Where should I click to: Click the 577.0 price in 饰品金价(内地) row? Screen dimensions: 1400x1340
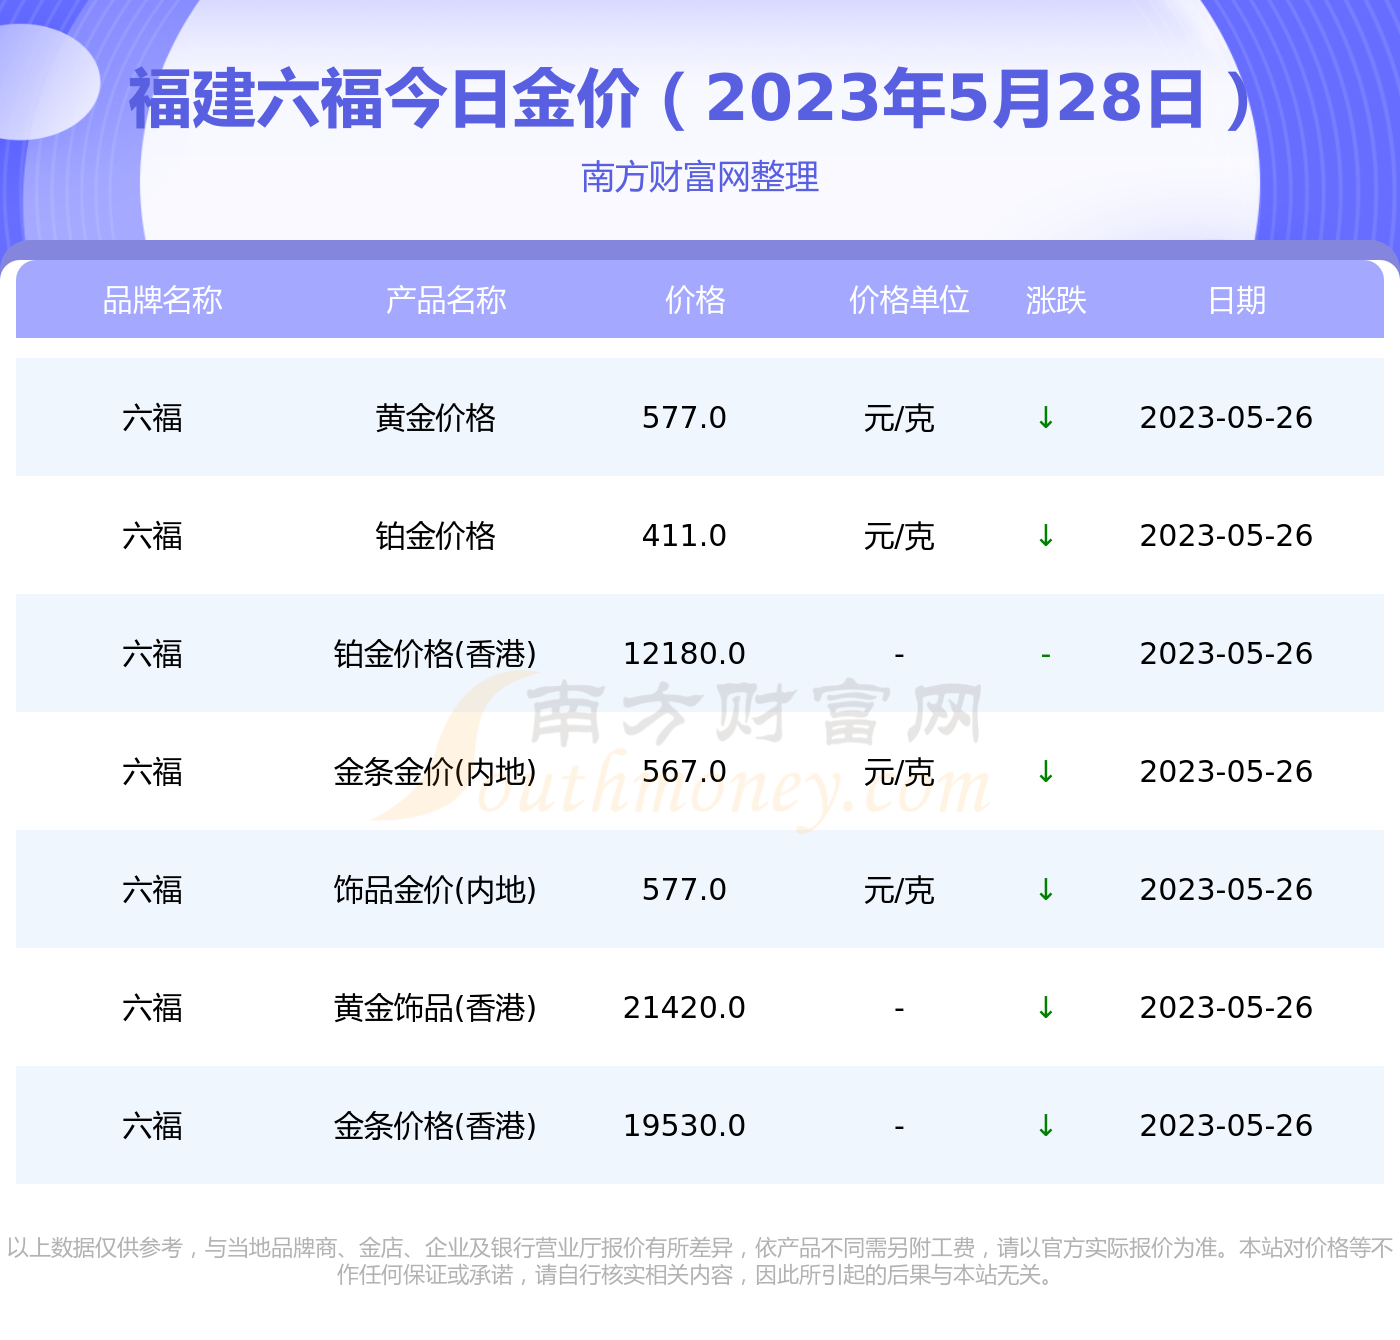coord(684,890)
